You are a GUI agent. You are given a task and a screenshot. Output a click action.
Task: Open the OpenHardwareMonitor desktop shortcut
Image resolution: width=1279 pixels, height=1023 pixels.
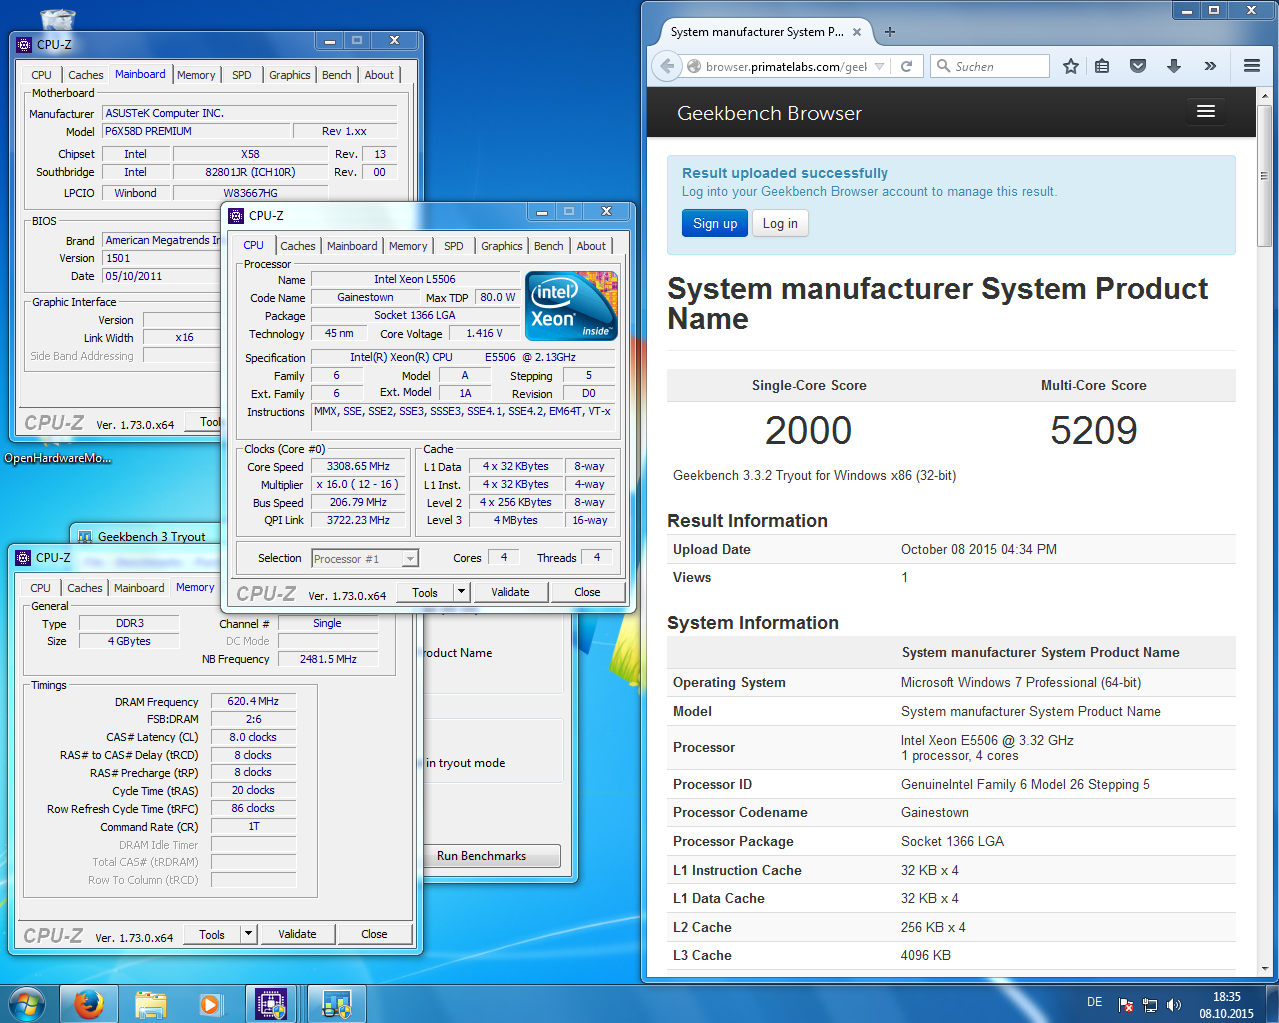[x=57, y=458]
